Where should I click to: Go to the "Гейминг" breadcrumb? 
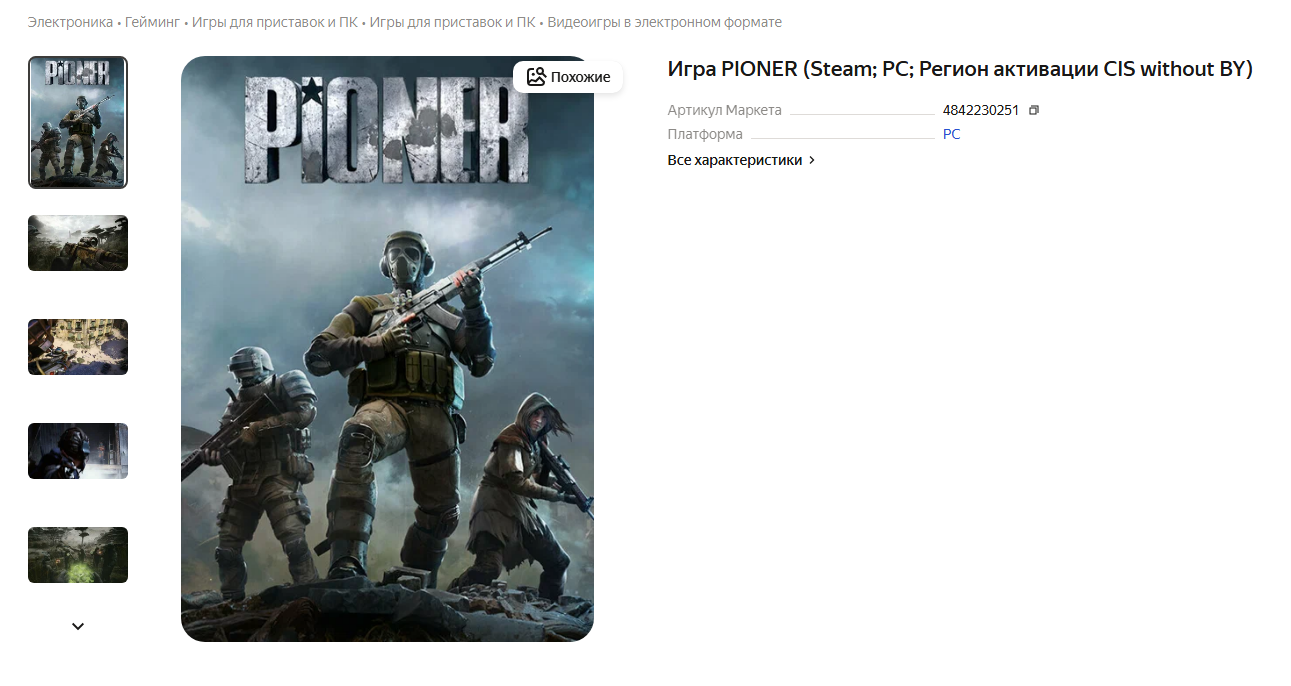pos(152,22)
